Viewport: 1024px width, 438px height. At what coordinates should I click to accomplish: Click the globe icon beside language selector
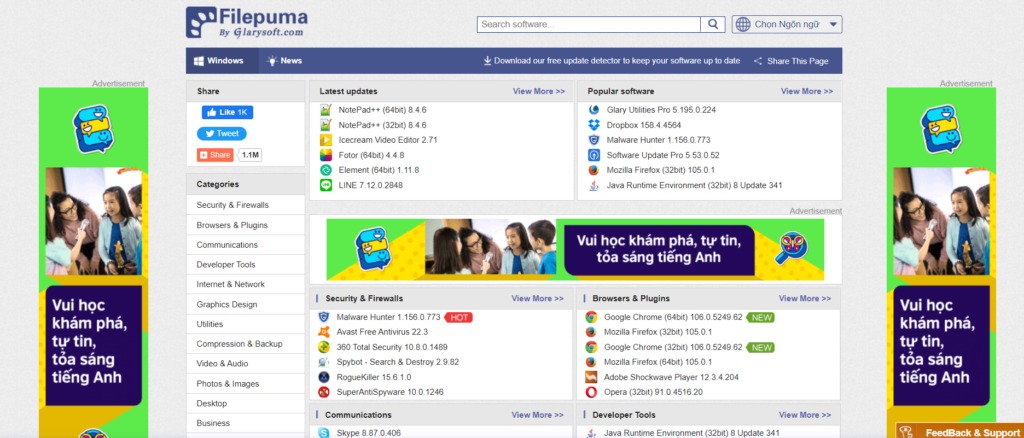(x=743, y=24)
